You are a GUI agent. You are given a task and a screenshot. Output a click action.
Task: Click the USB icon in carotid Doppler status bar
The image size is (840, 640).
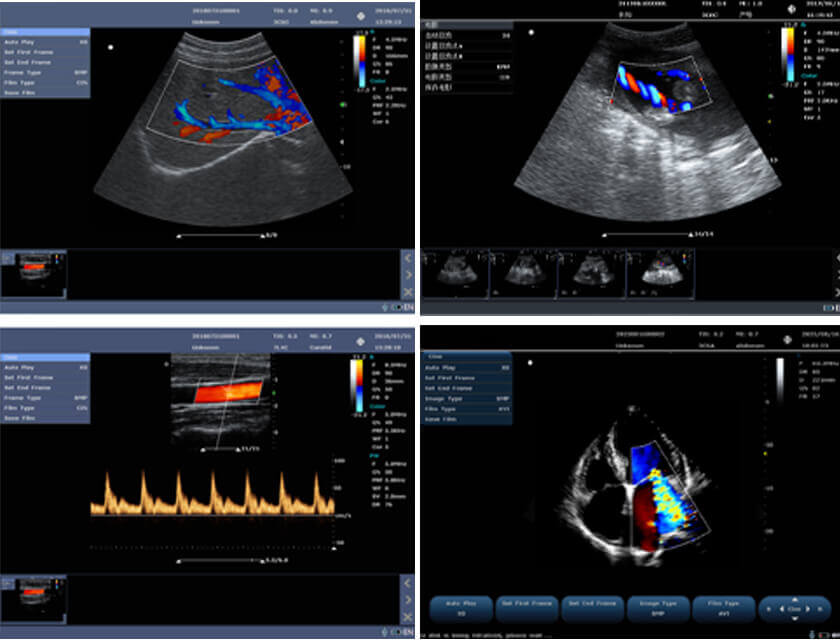tap(385, 633)
